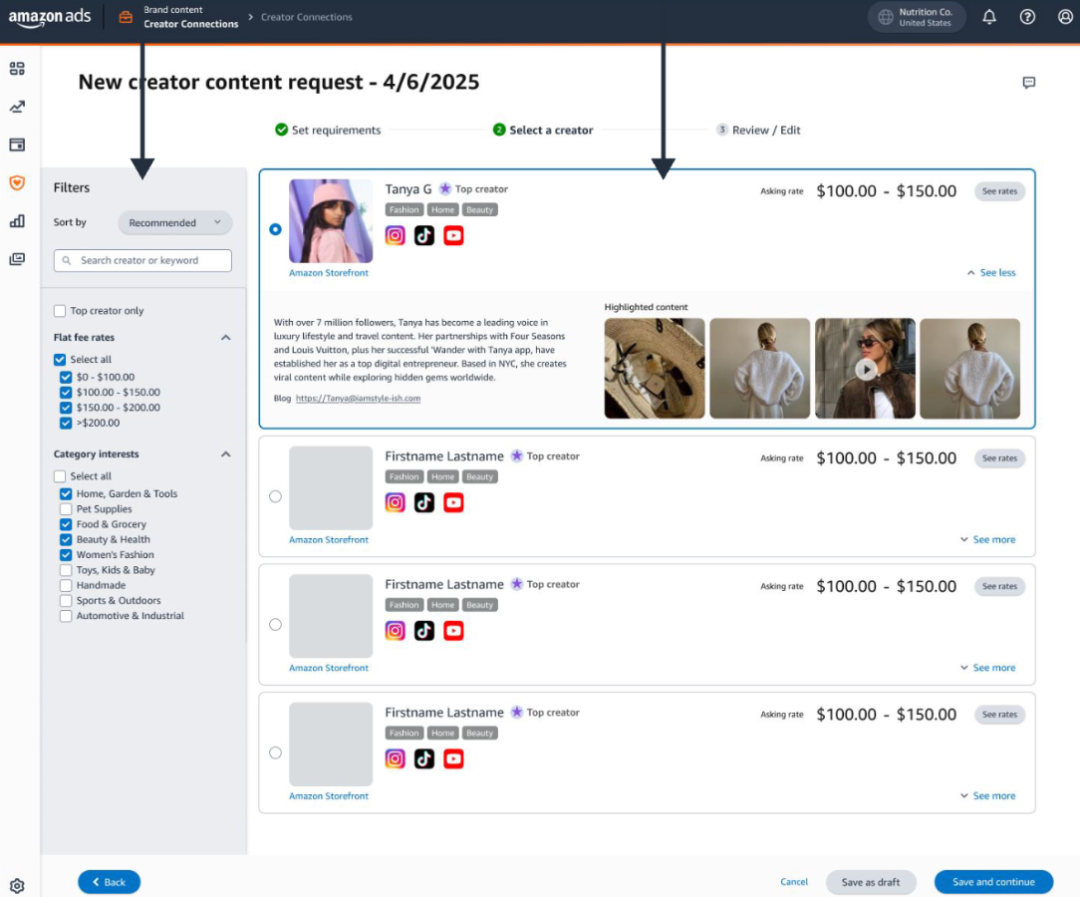Open second creator card's Instagram icon
The height and width of the screenshot is (897, 1080).
point(395,503)
